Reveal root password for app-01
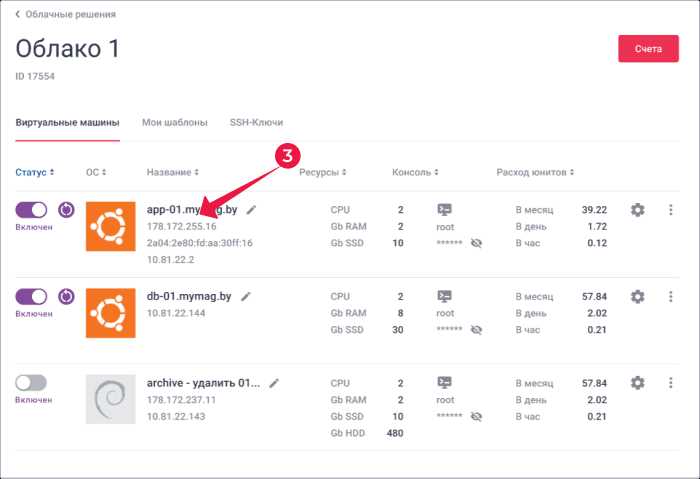The image size is (700, 479). (x=476, y=243)
